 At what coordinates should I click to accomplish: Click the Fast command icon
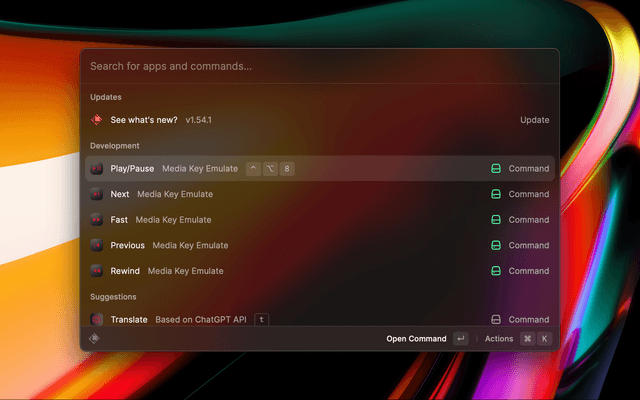tap(97, 220)
